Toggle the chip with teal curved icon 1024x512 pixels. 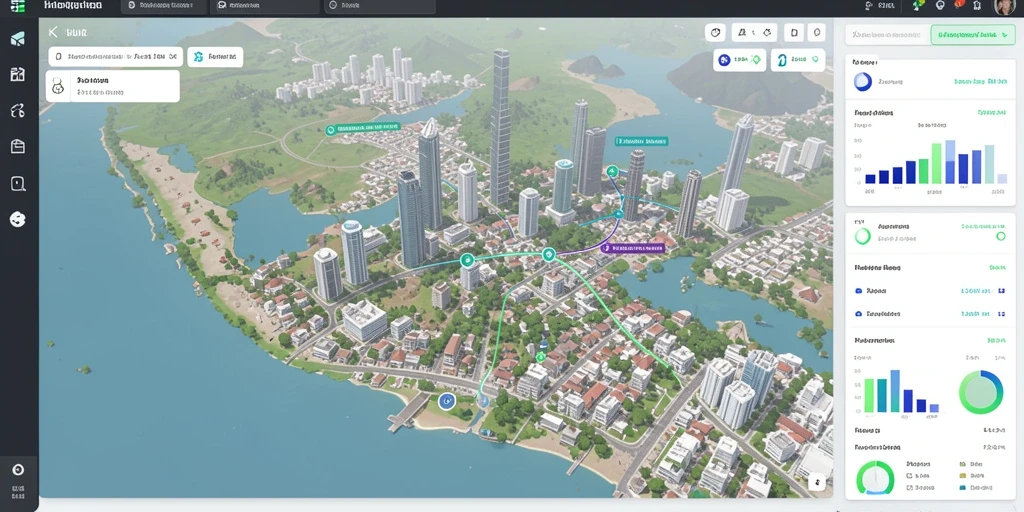(797, 60)
